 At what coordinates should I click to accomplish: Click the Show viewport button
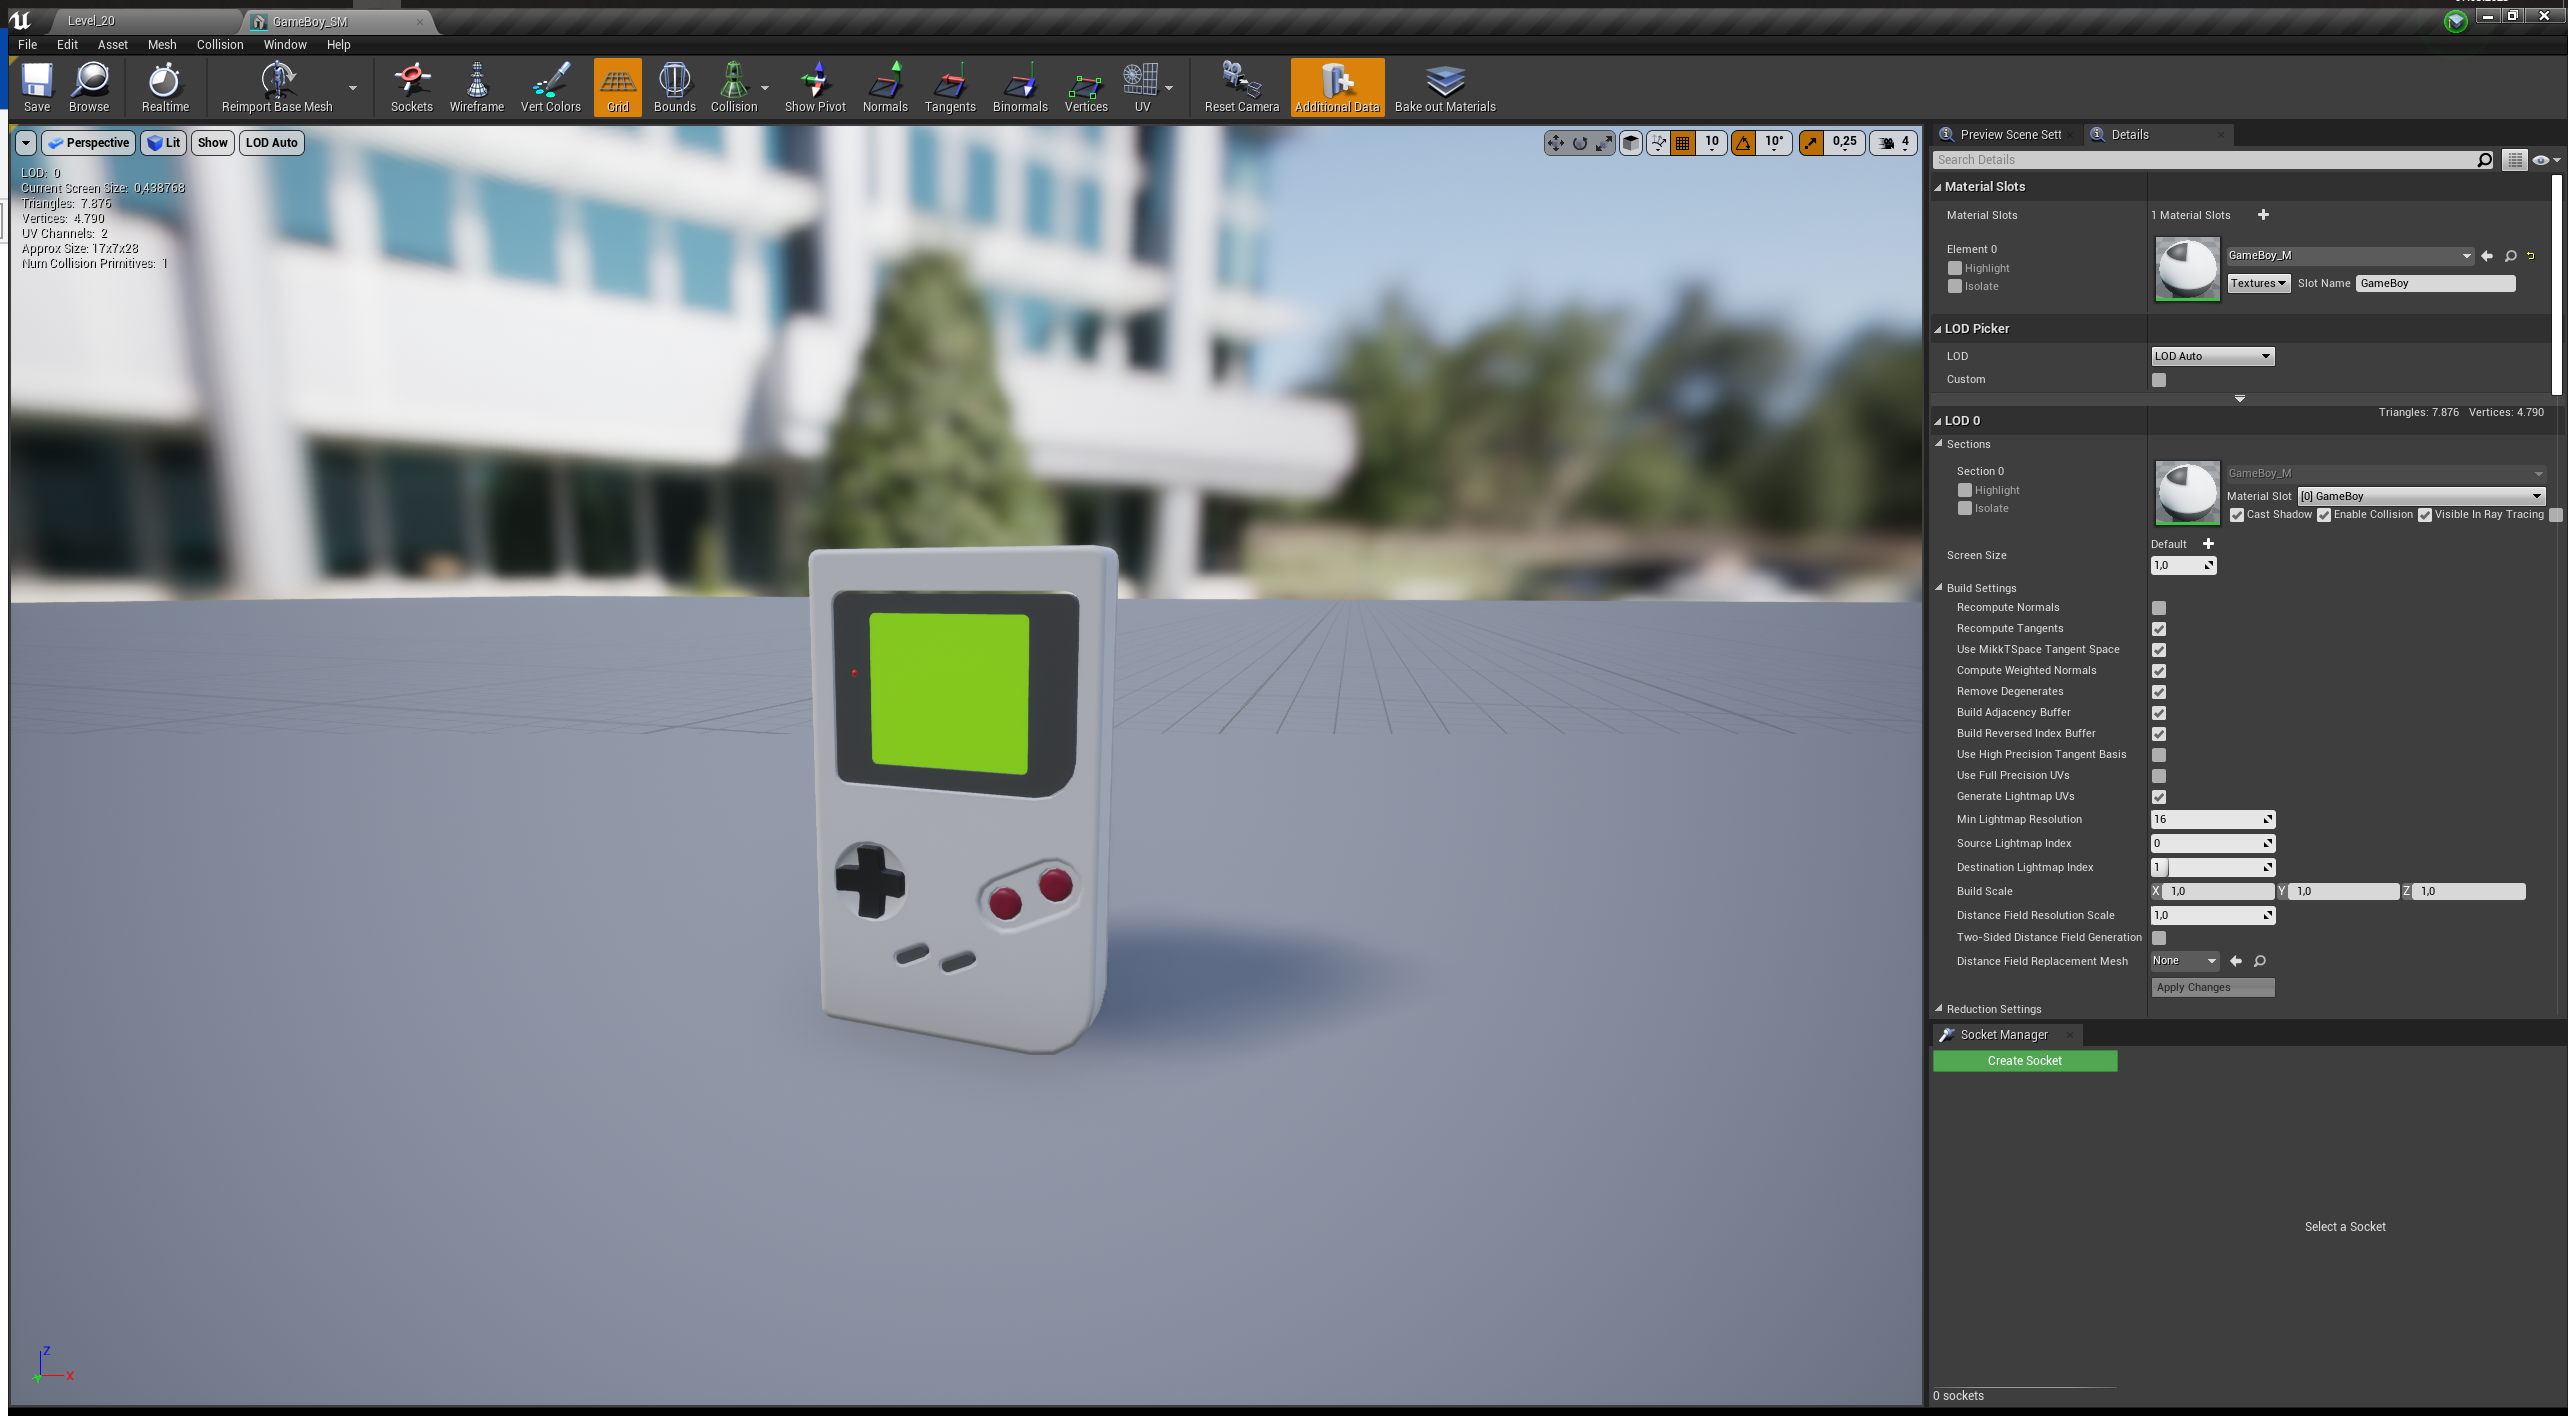(x=213, y=143)
